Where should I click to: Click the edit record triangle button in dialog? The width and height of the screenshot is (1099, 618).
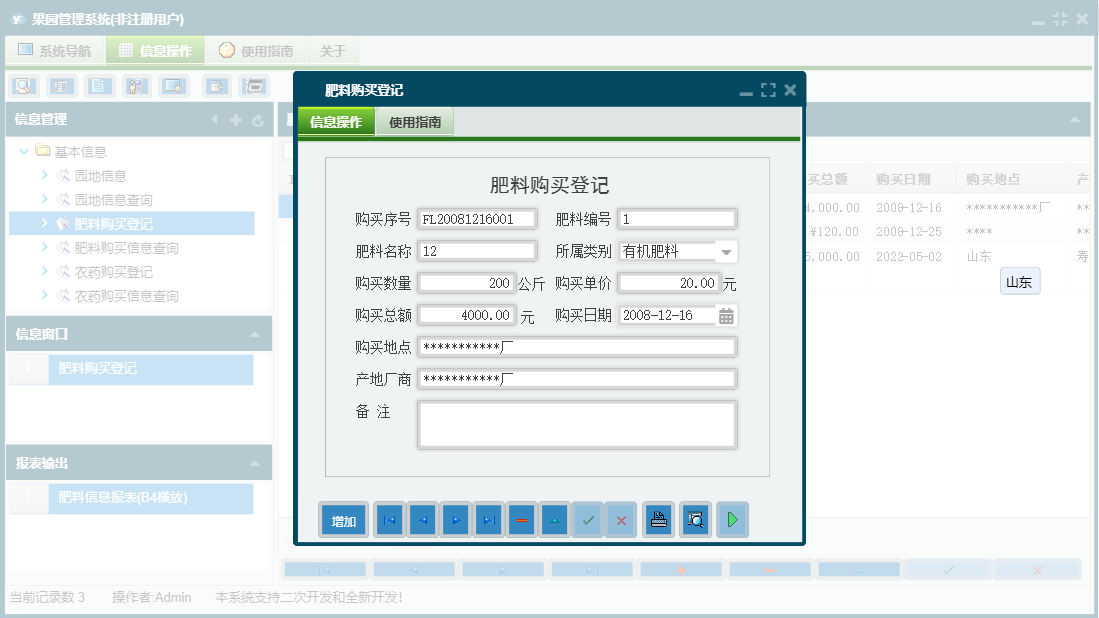pyautogui.click(x=554, y=520)
